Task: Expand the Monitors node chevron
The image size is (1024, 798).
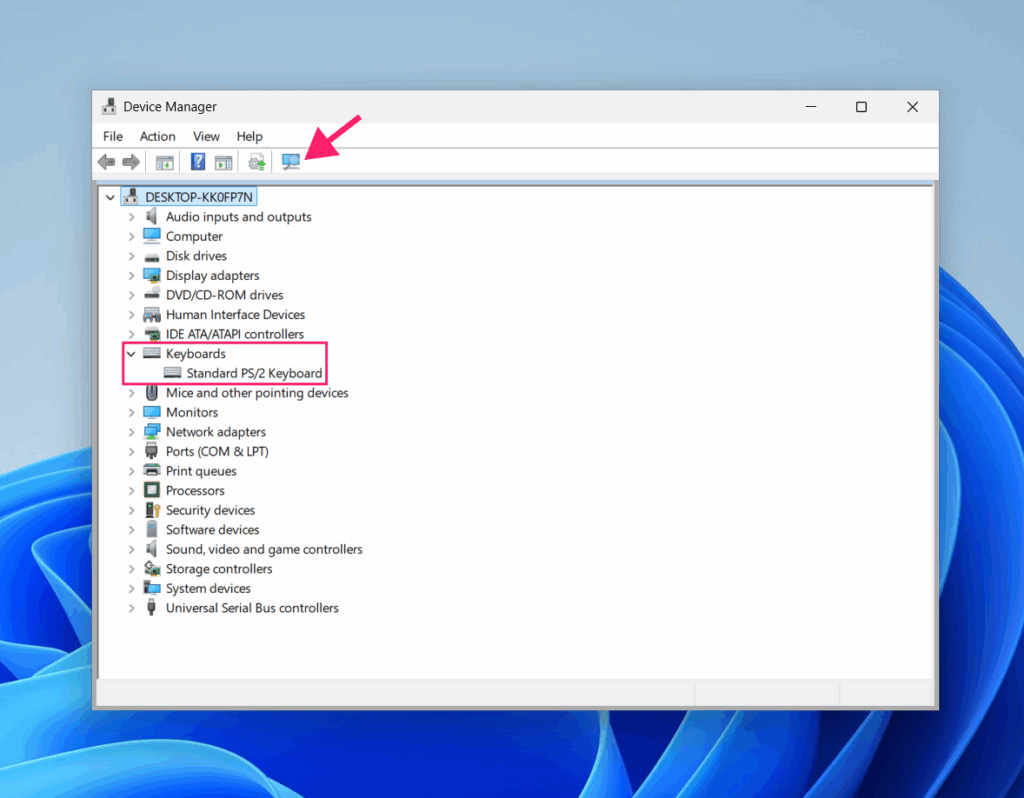Action: 131,413
